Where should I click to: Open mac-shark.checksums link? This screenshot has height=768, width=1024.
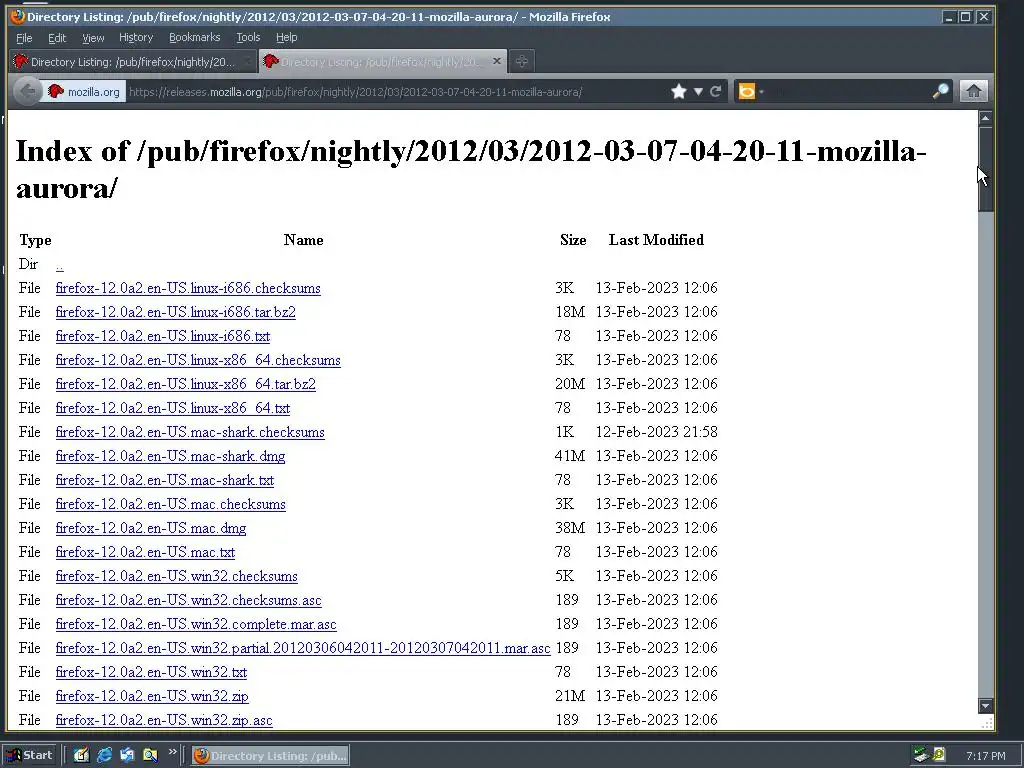(x=190, y=432)
